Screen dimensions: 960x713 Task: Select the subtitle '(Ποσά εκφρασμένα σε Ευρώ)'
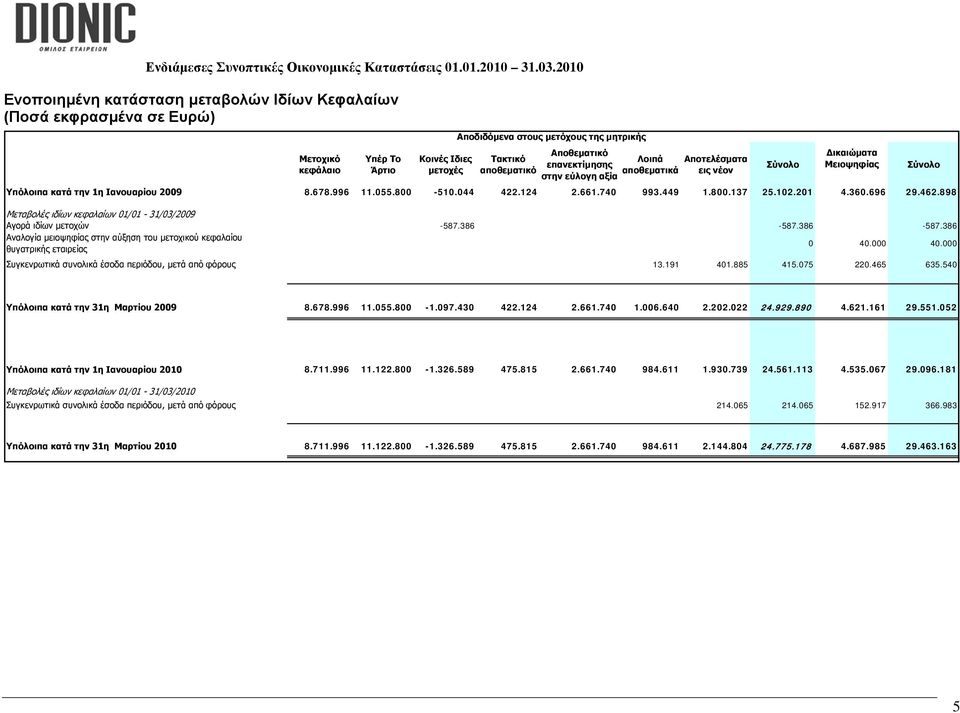click(110, 117)
